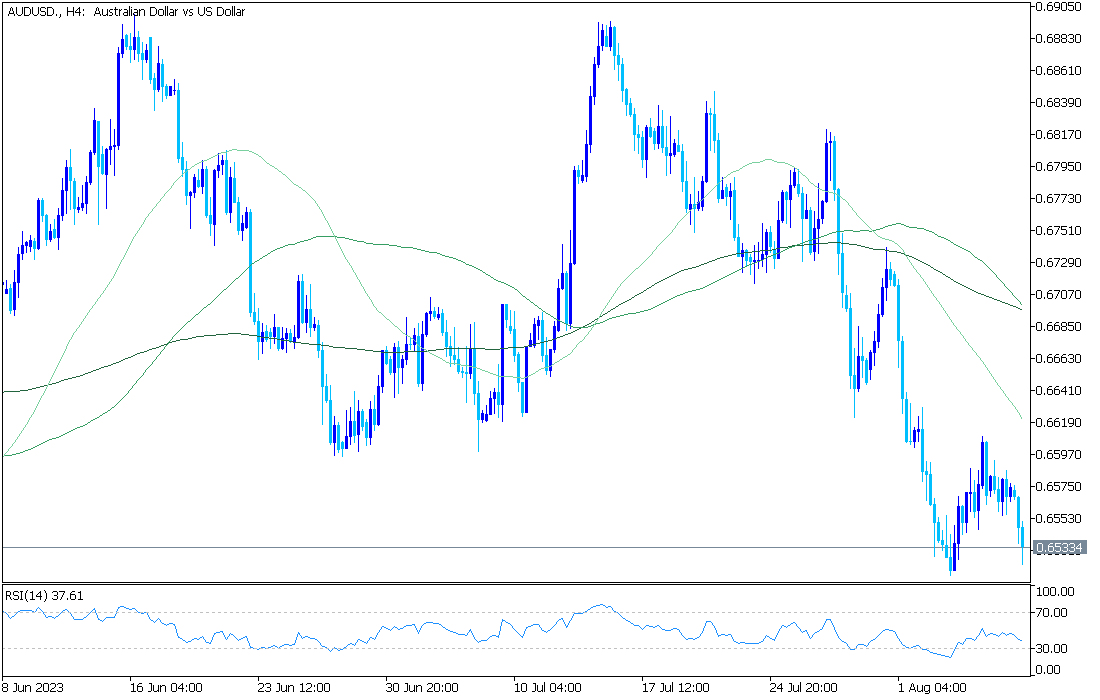Select the 0.68170 price level label
This screenshot has width=1100, height=700.
[x=1059, y=135]
